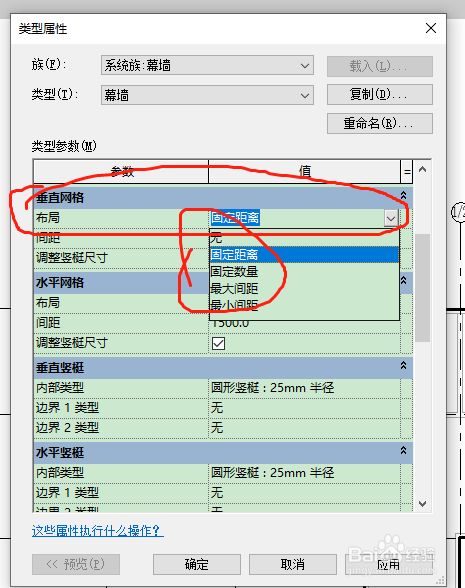Click the parameter list scrollbar thumb
465x588 pixels.
(x=423, y=288)
